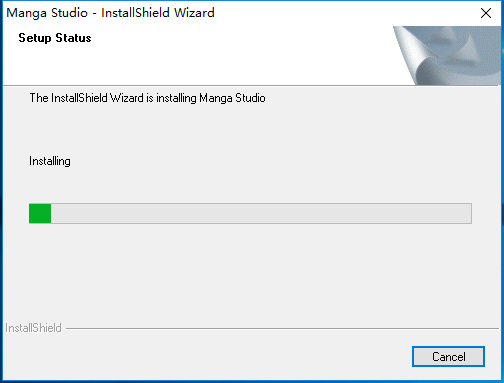Screen dimensions: 504x383
Task: Click the Installing status label
Action: 50,161
